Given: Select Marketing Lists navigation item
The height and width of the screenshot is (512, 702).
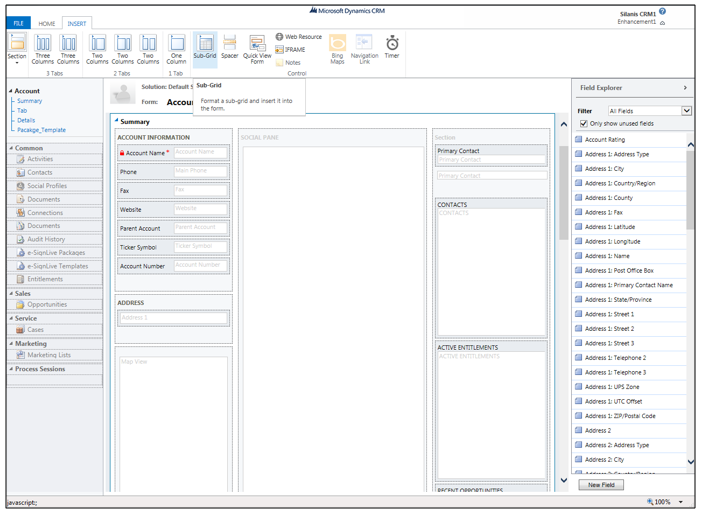Looking at the screenshot, I should coord(55,355).
